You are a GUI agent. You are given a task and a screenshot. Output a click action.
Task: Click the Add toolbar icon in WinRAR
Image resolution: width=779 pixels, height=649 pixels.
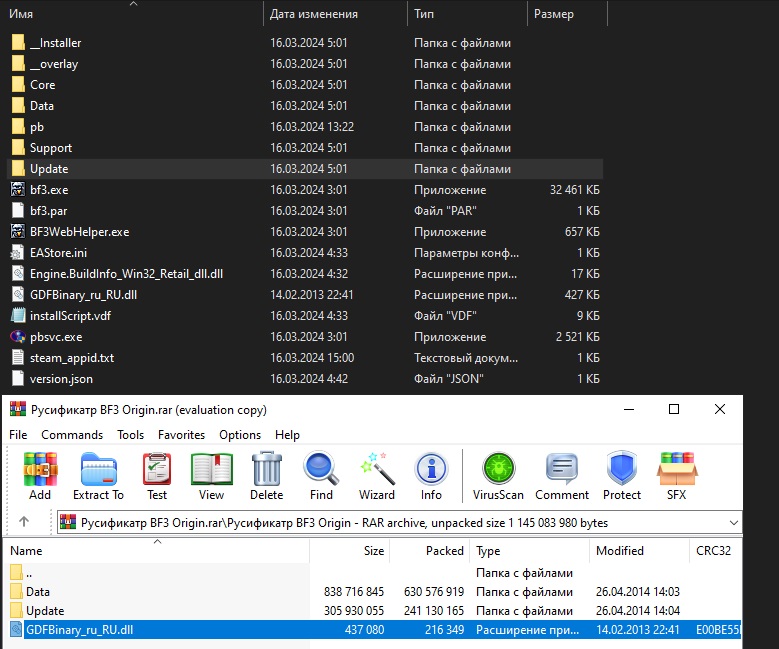(x=40, y=469)
